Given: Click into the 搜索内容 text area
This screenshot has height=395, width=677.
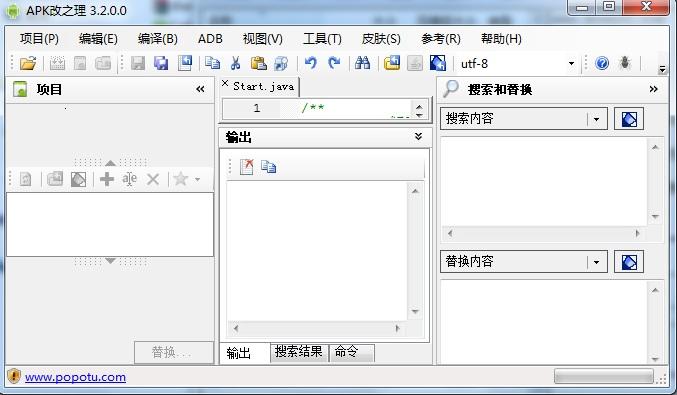Looking at the screenshot, I should (x=544, y=181).
